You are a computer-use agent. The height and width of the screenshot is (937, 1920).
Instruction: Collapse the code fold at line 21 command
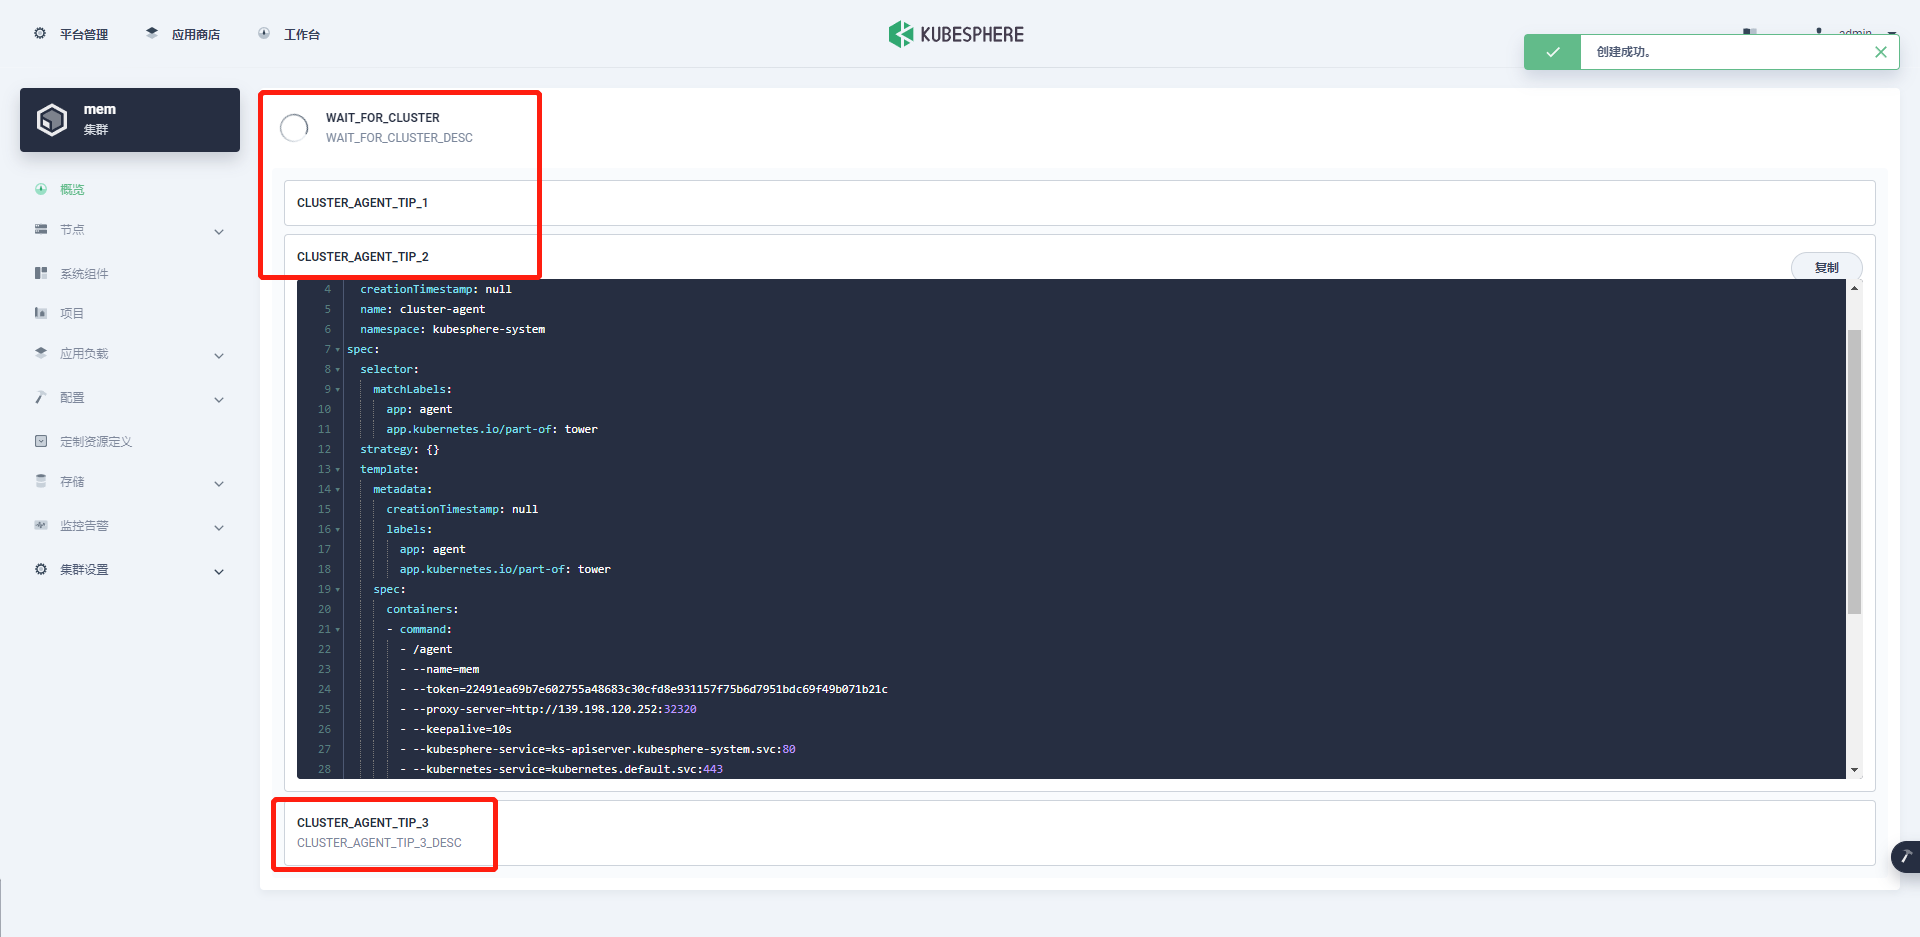point(338,630)
